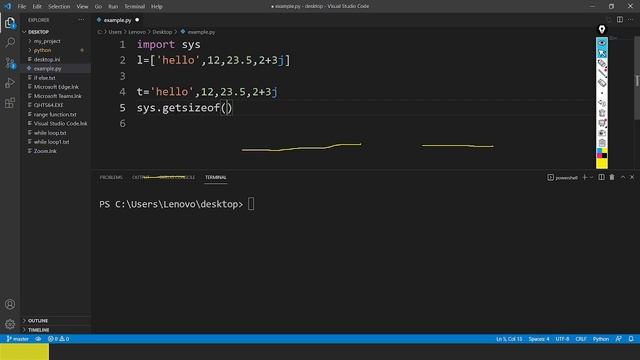Screen dimensions: 640x360
Task: Open desktop.ini in the file tree
Action: (47, 60)
